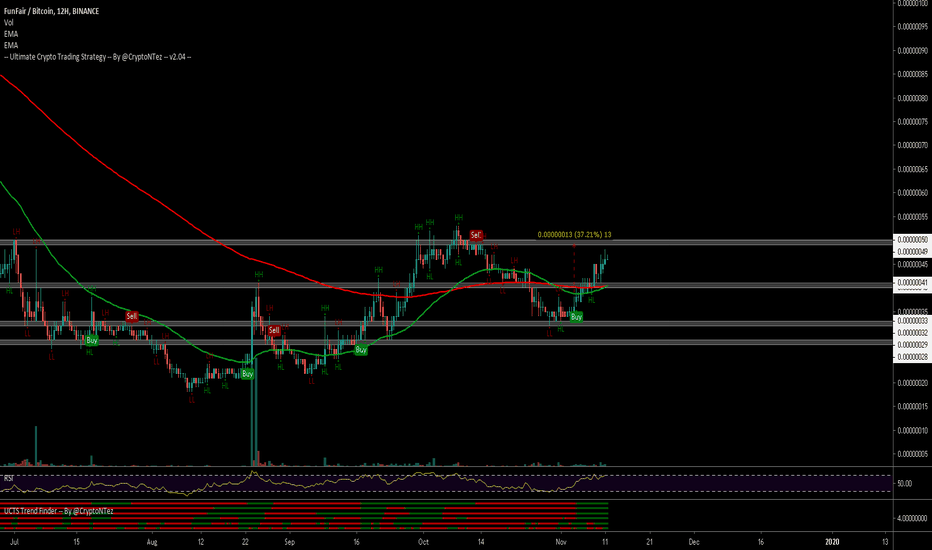The width and height of the screenshot is (932, 550).
Task: Click the Jul date on time axis
Action: point(15,542)
